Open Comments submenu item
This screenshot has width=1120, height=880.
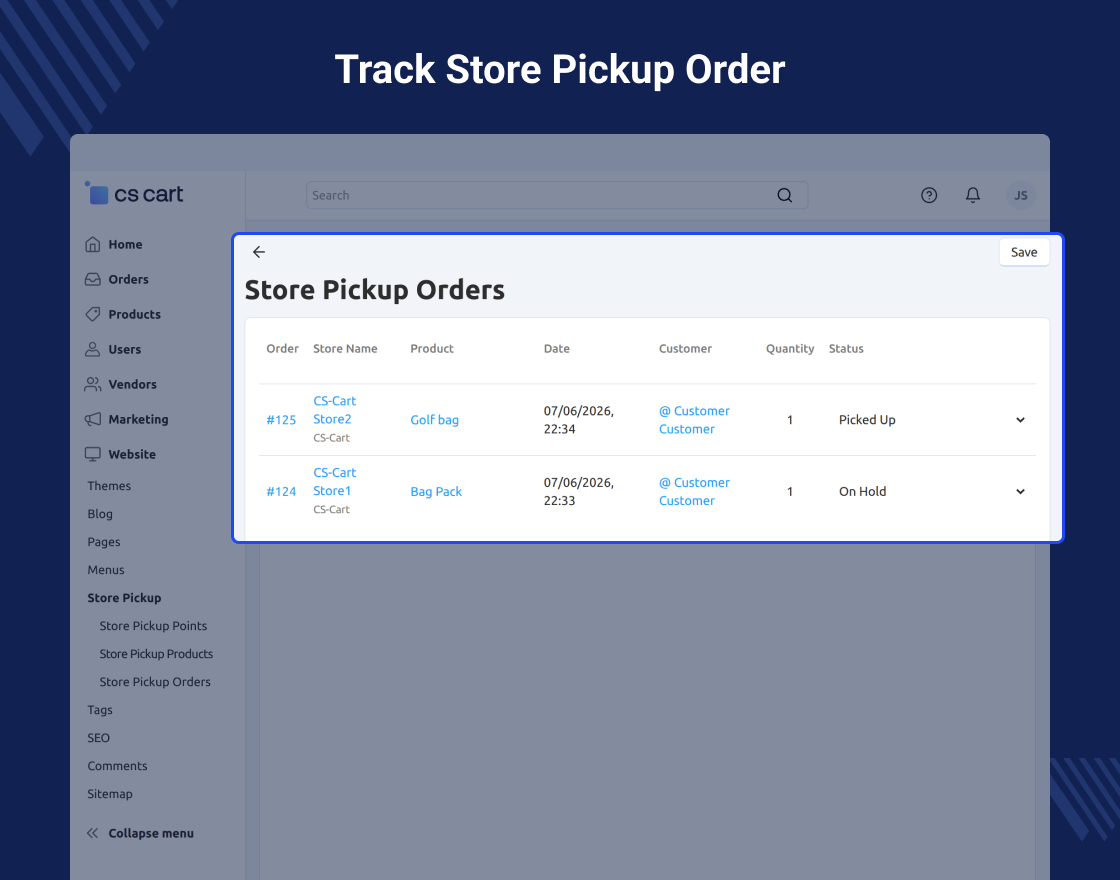coord(117,766)
